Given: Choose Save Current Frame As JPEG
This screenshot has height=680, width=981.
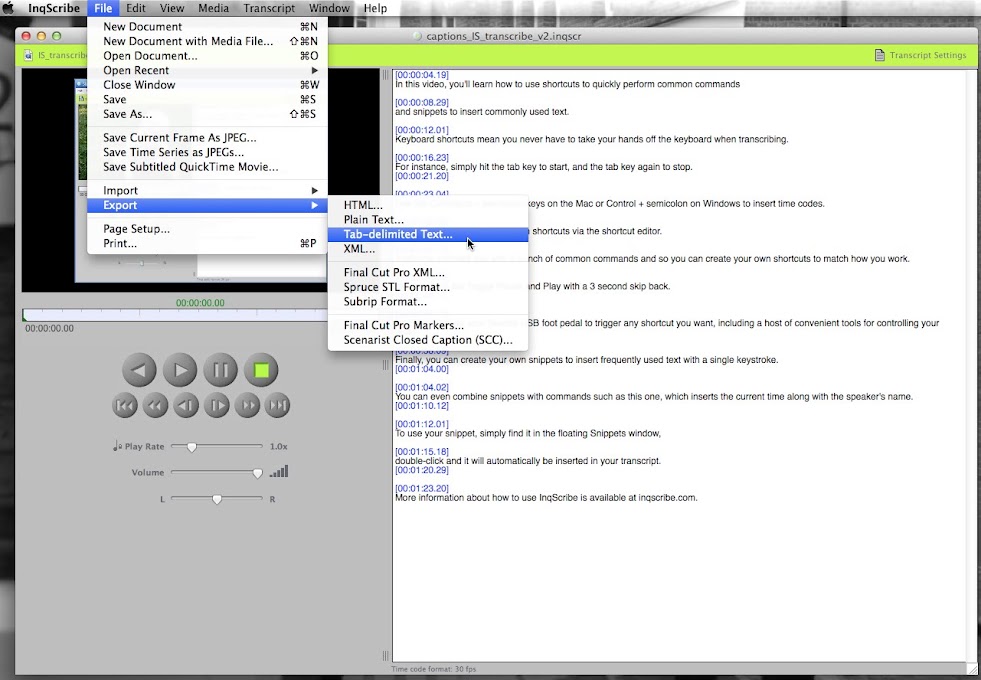Looking at the screenshot, I should point(207,138).
